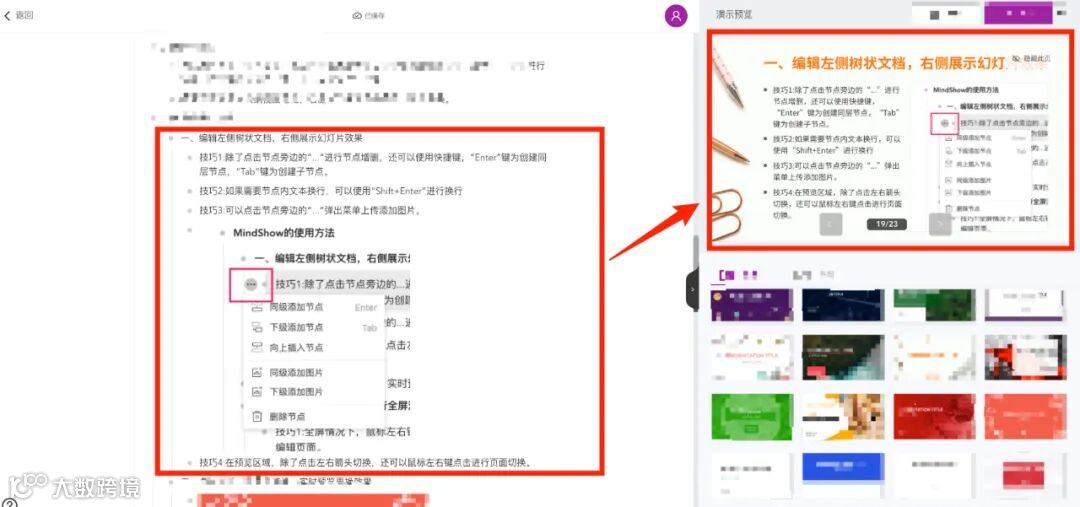The height and width of the screenshot is (507, 1080).
Task: Click the 返回 back arrow button
Action: 19,15
